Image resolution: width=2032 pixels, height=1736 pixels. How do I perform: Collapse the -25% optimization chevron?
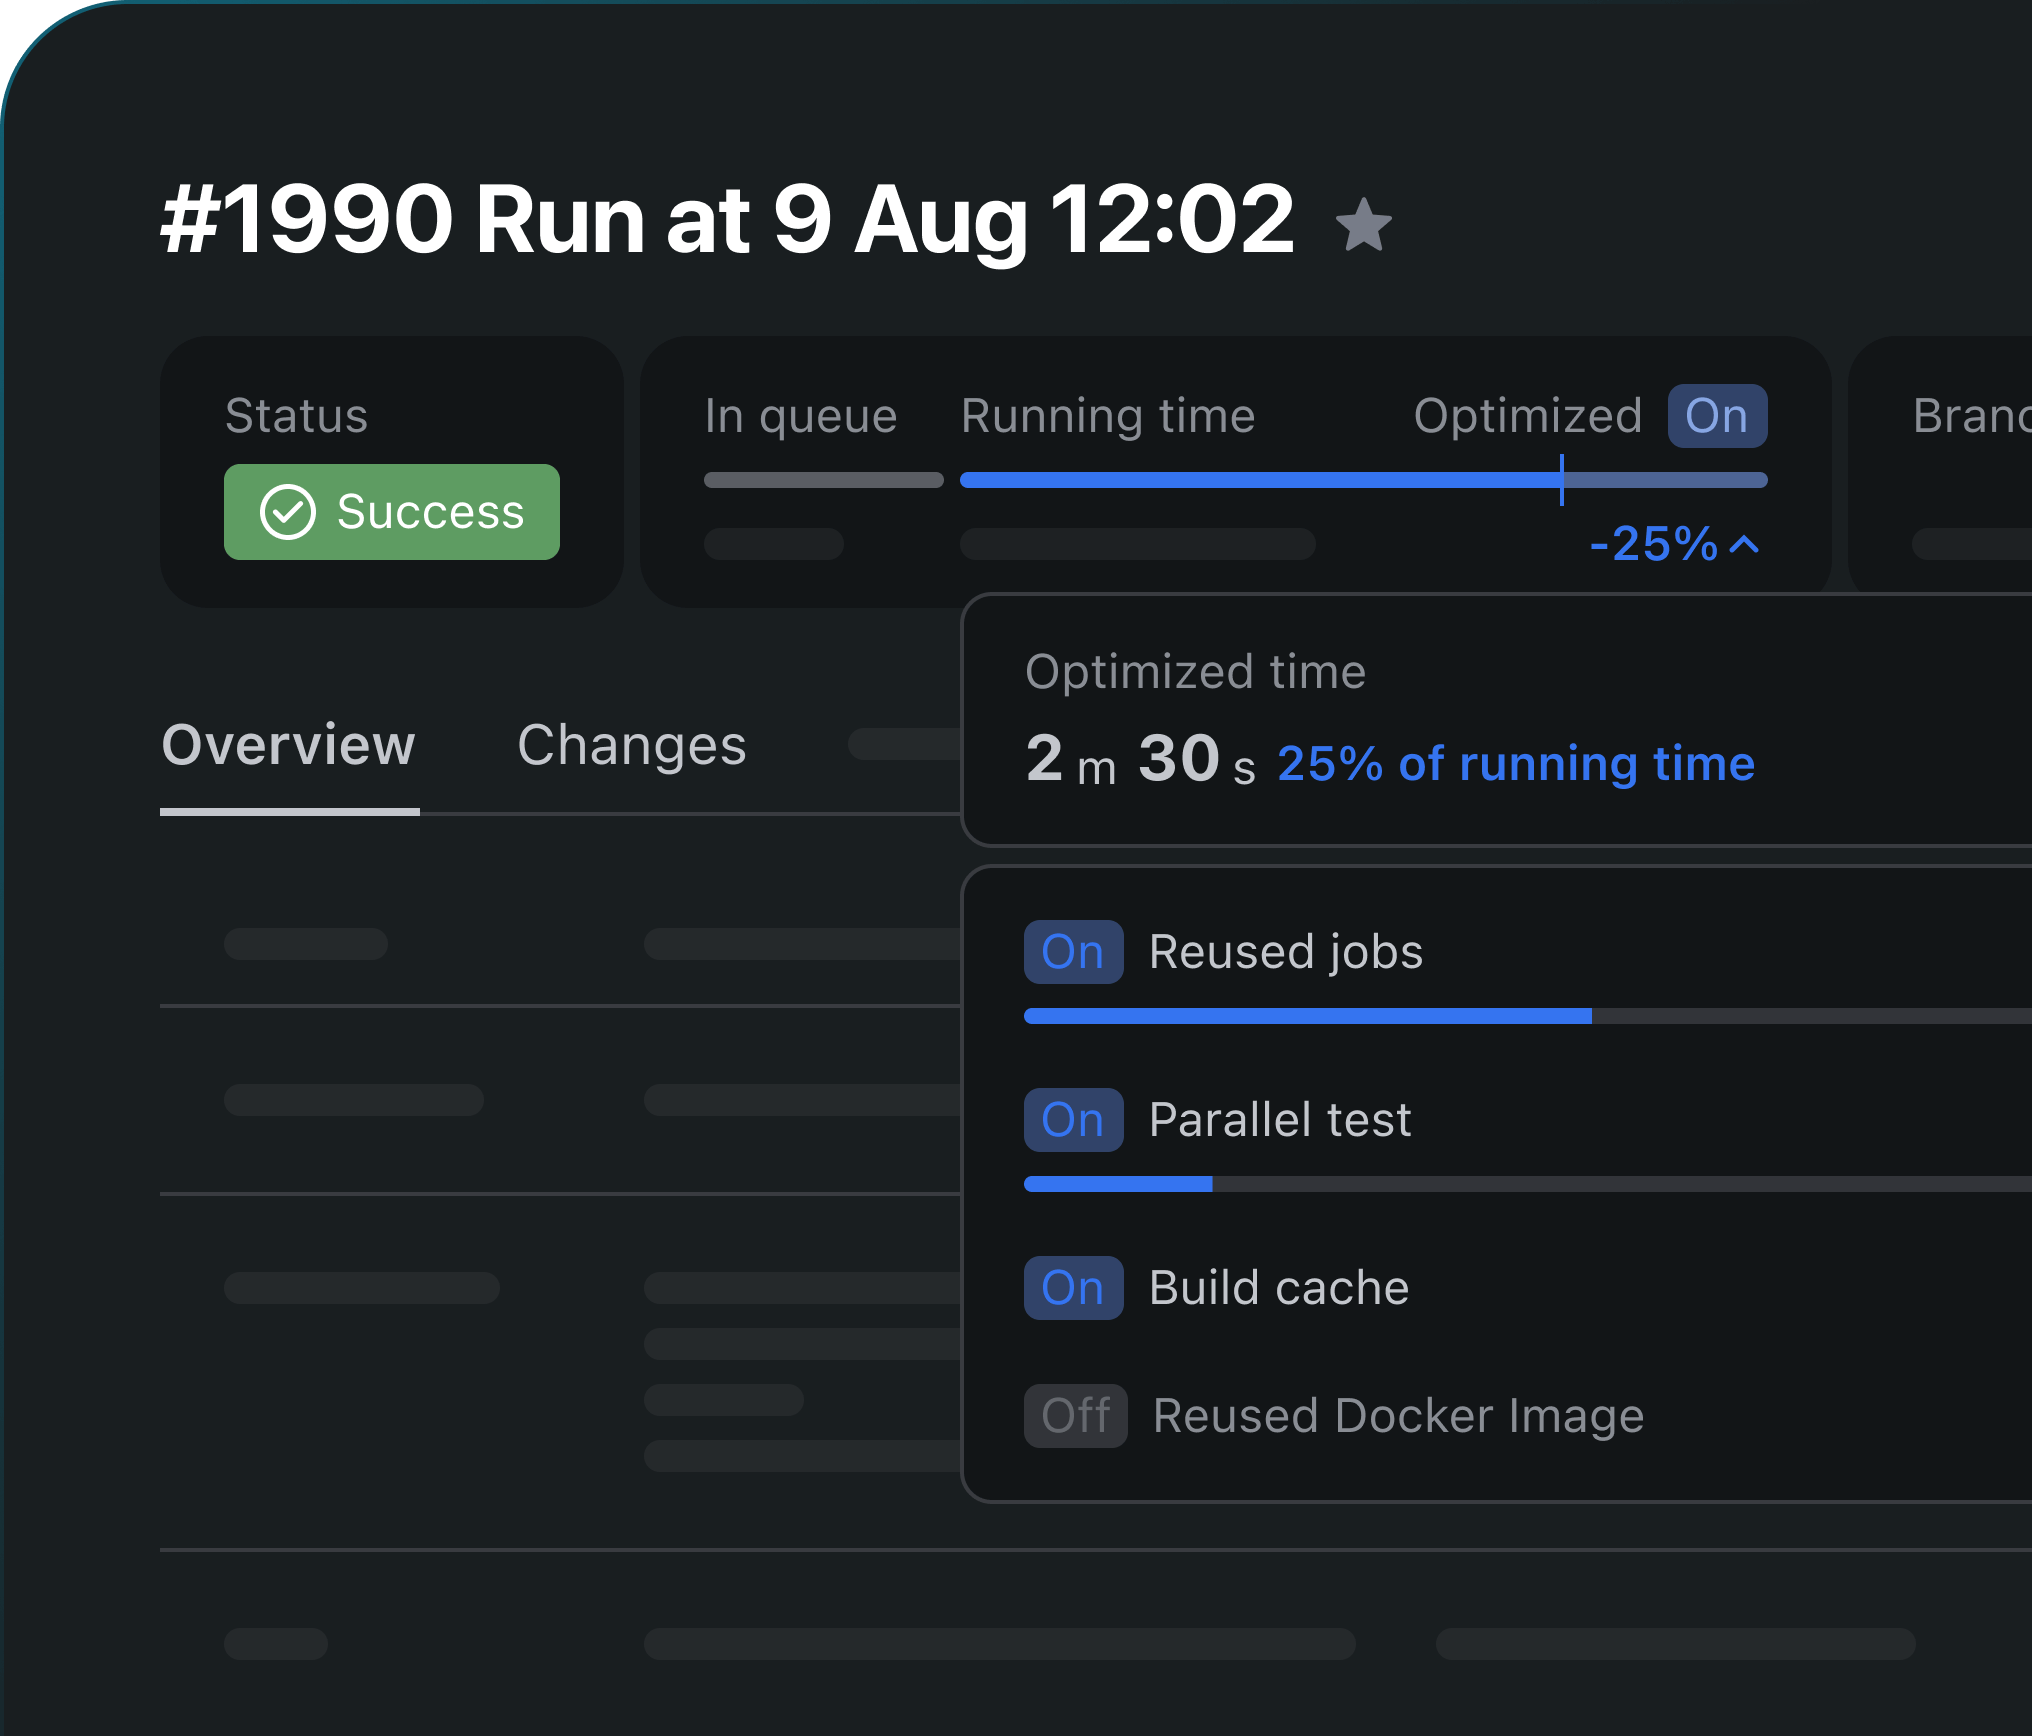1744,544
